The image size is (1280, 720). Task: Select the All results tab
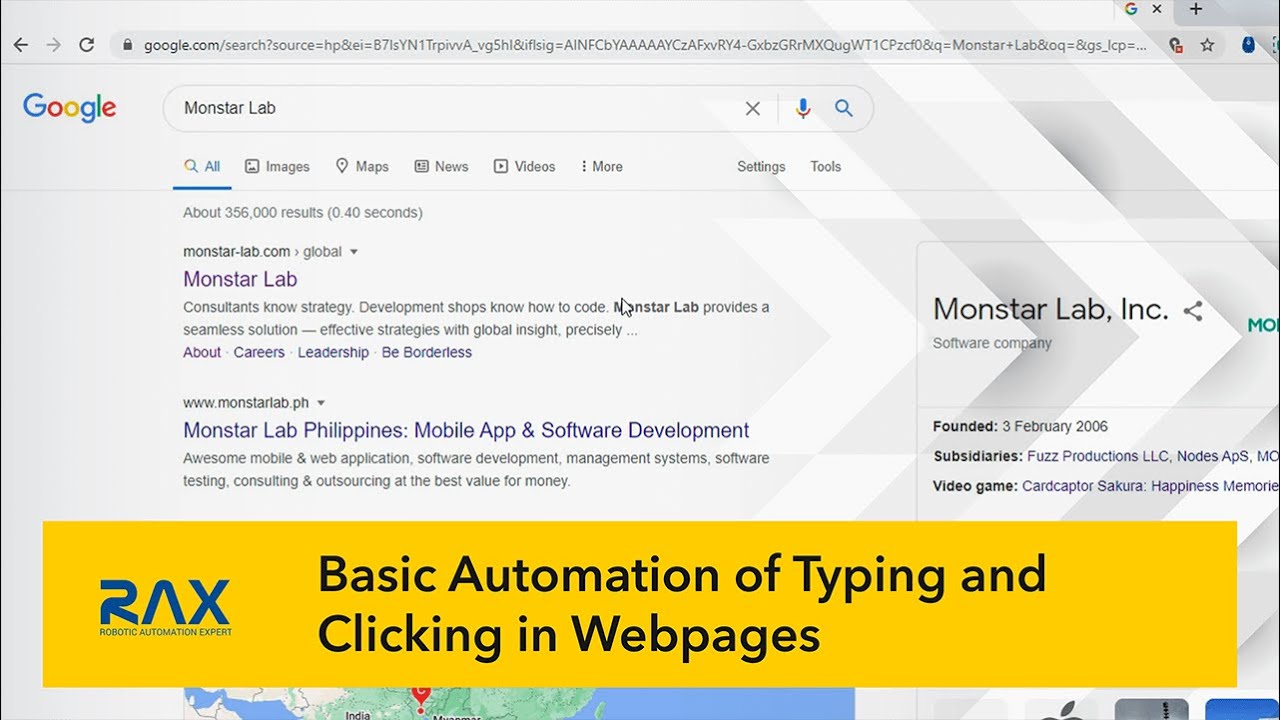pos(202,167)
